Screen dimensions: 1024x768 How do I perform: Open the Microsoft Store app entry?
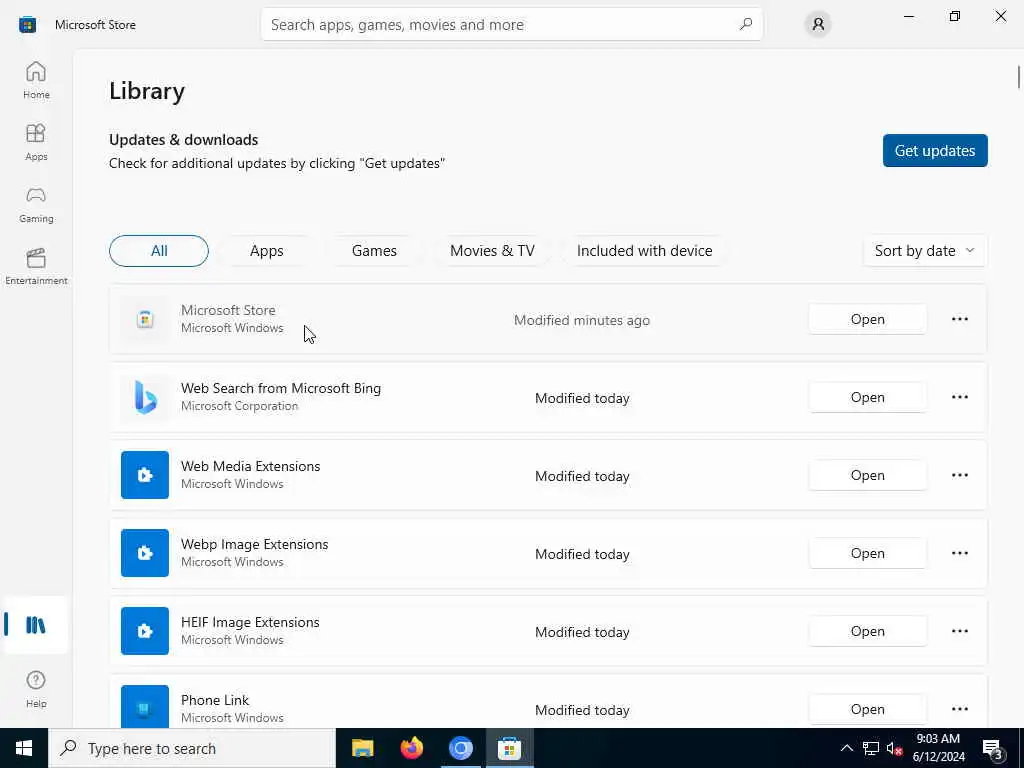pyautogui.click(x=867, y=319)
